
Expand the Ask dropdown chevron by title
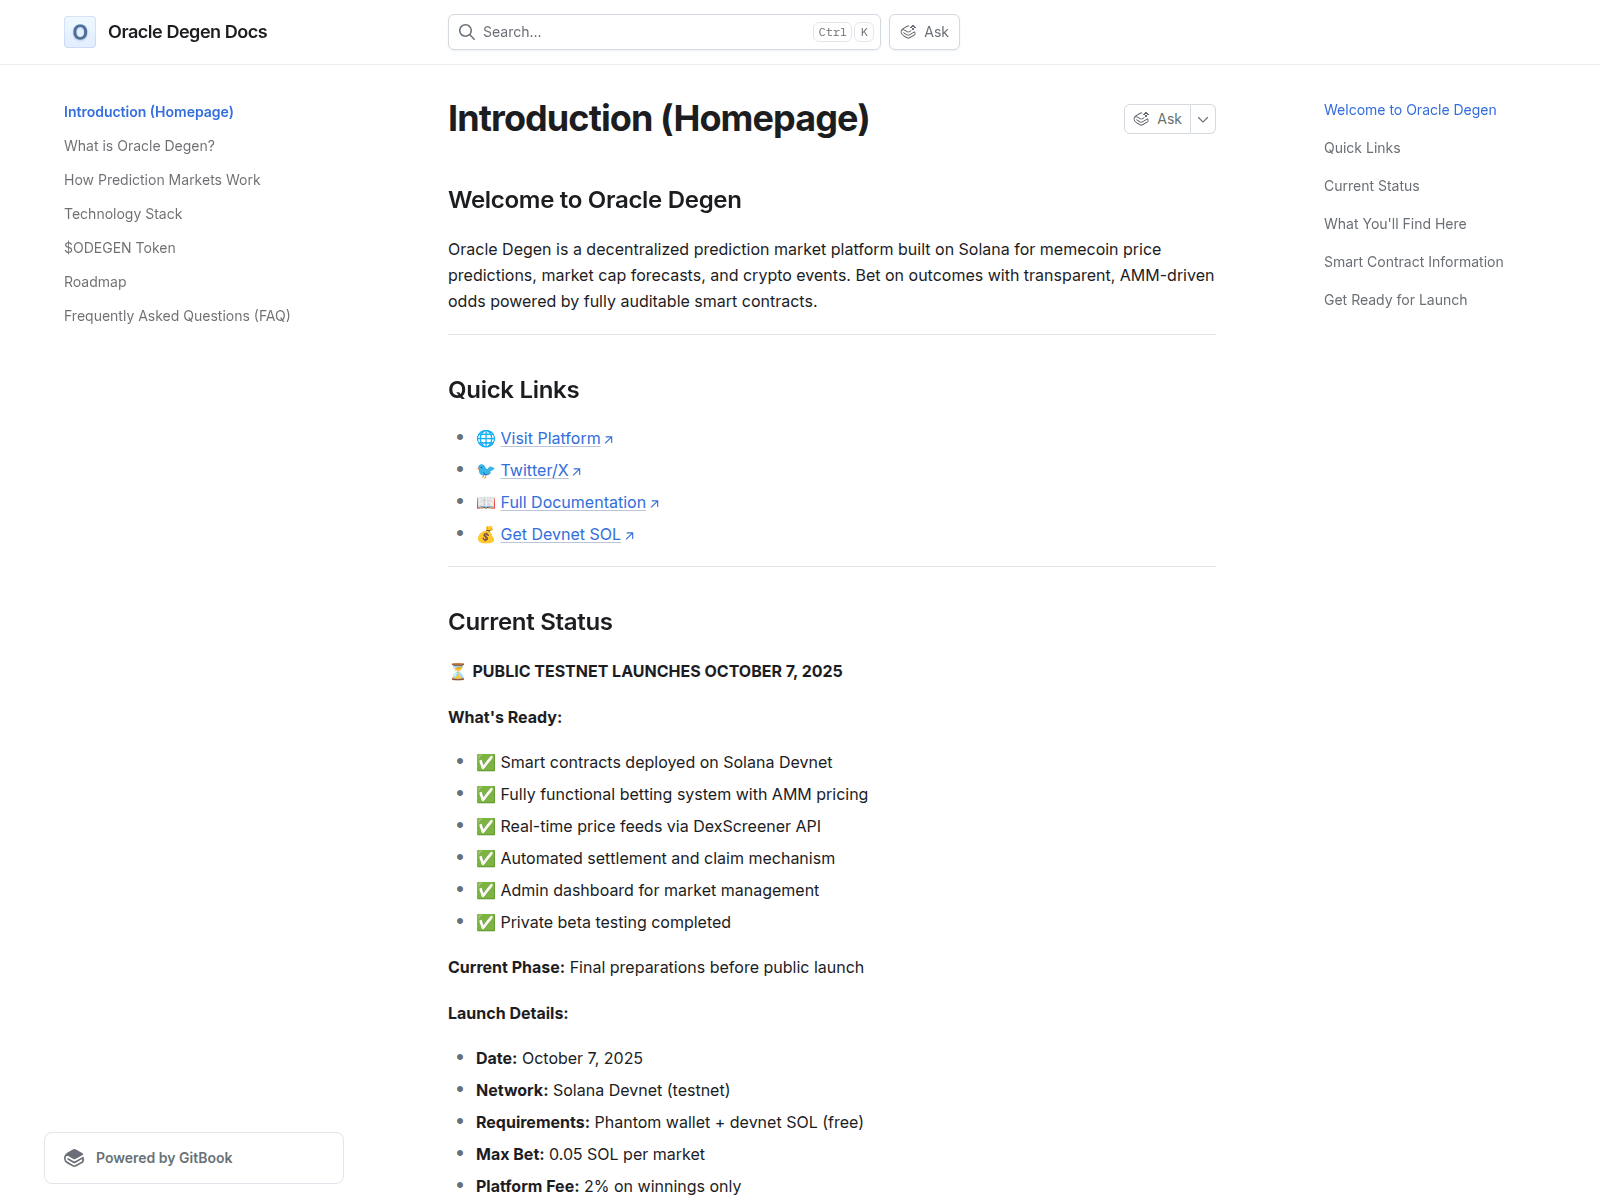(1203, 119)
